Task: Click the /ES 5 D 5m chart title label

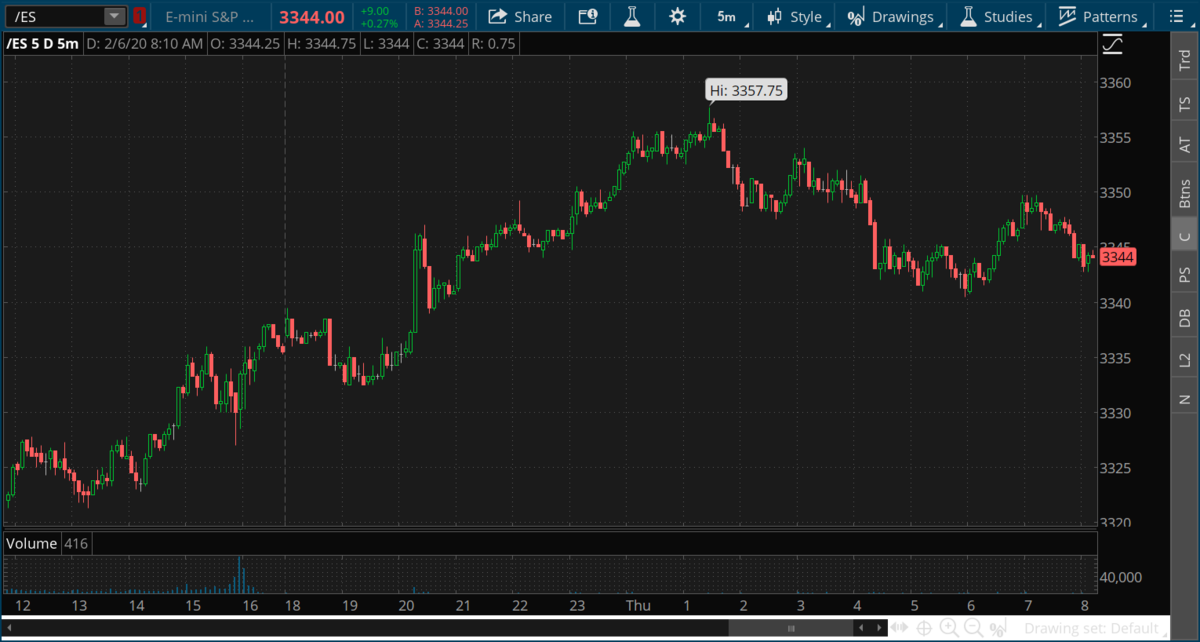Action: click(41, 44)
